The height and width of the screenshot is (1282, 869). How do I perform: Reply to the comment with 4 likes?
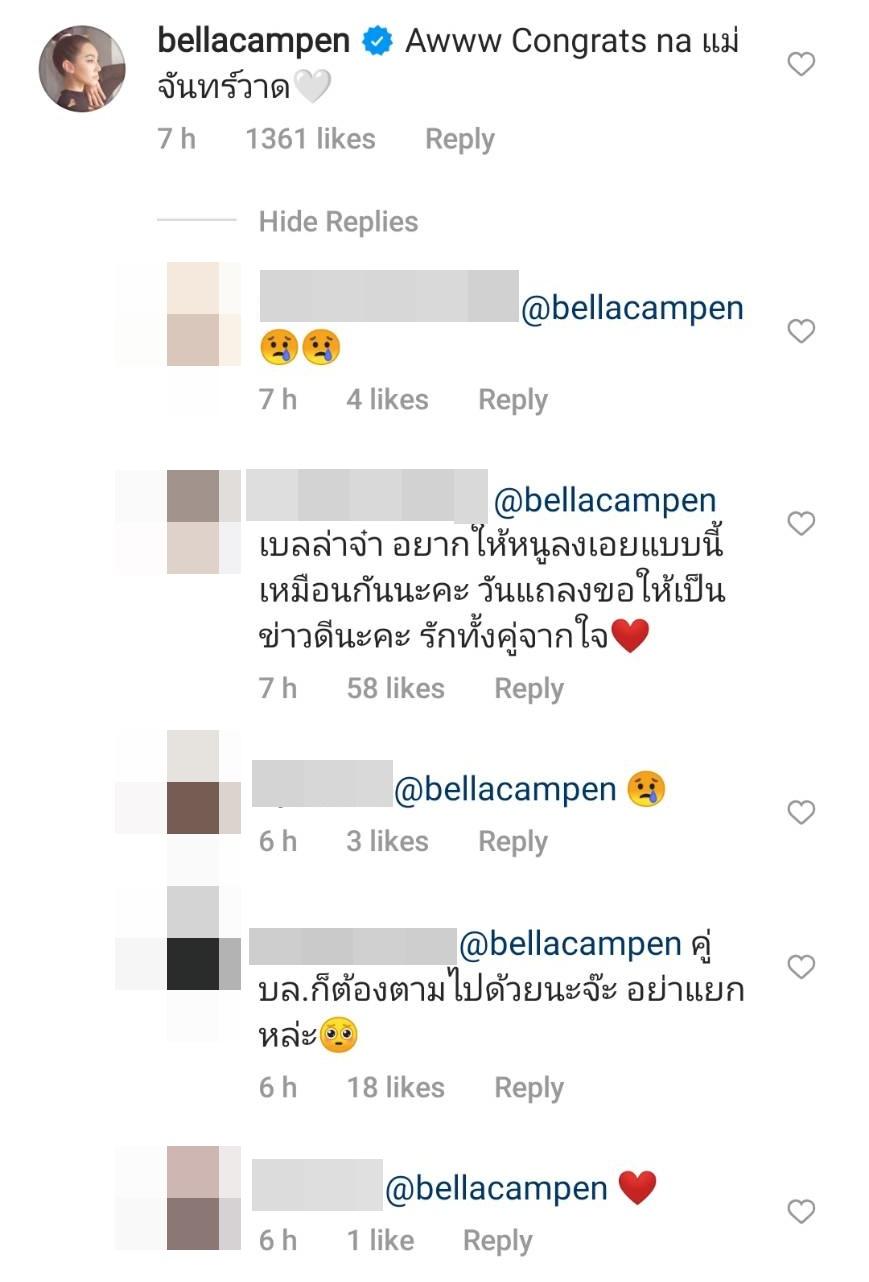pos(513,399)
